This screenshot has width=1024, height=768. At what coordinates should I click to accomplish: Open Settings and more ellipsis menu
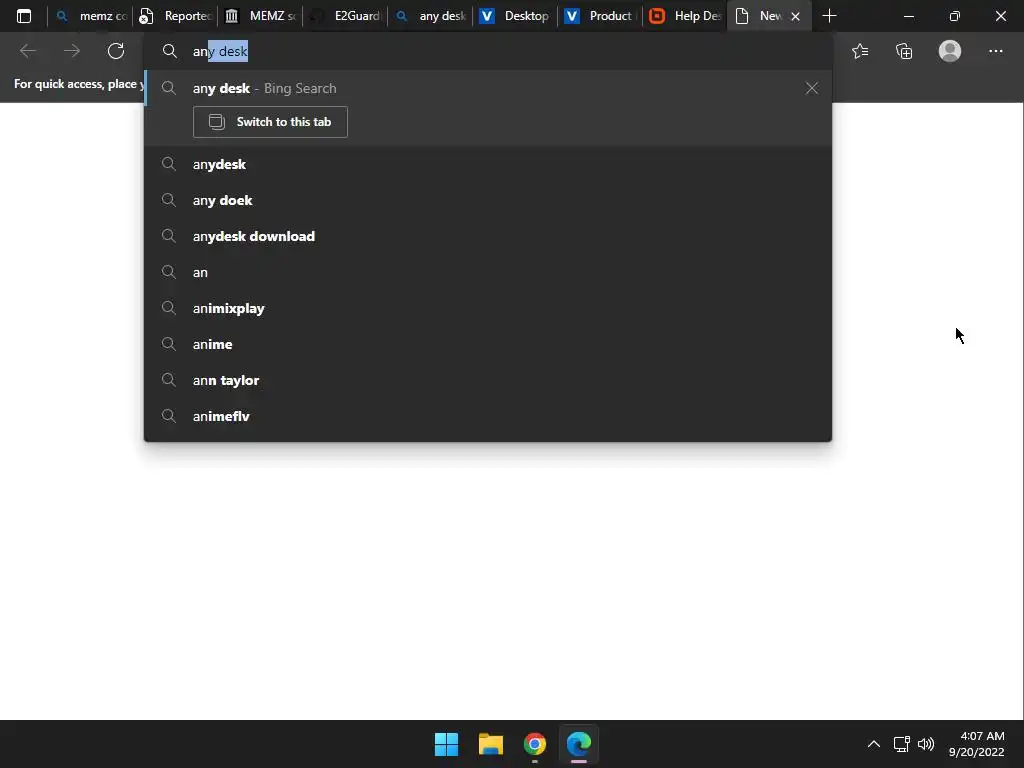point(995,51)
